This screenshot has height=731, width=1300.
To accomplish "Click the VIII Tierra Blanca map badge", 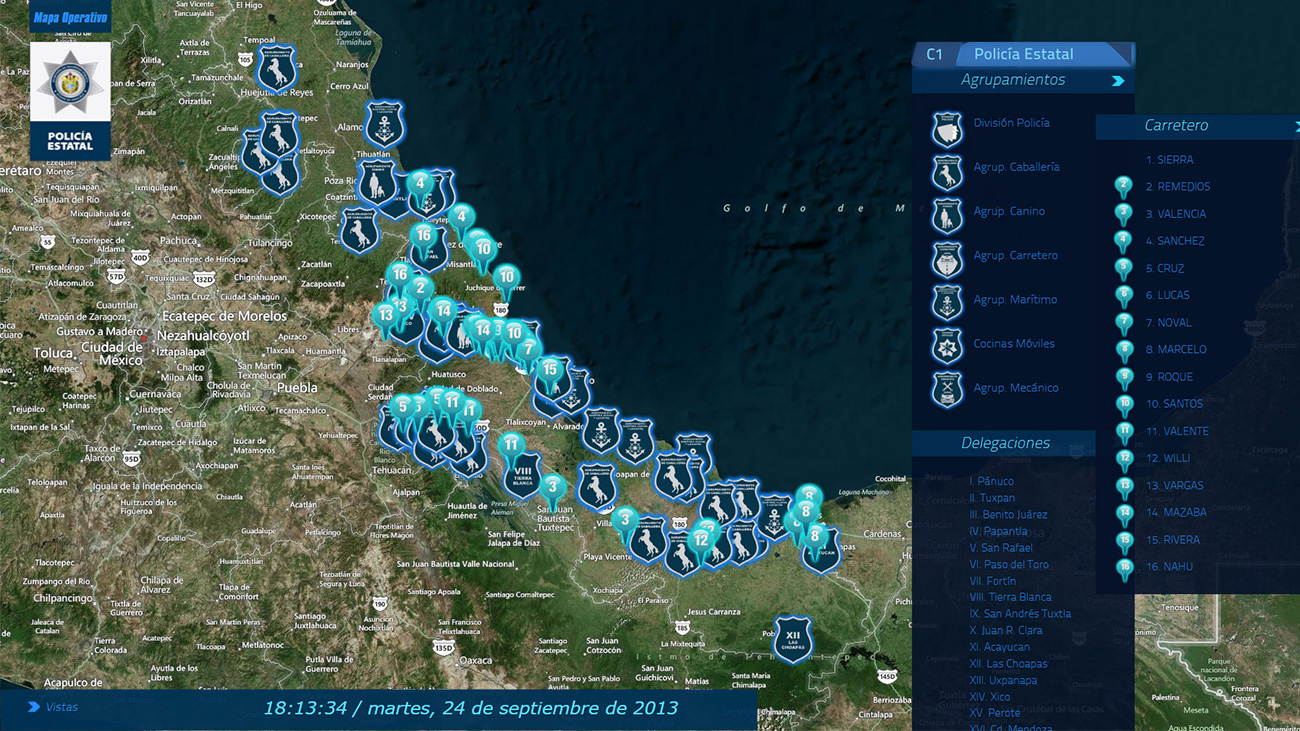I will click(x=522, y=475).
